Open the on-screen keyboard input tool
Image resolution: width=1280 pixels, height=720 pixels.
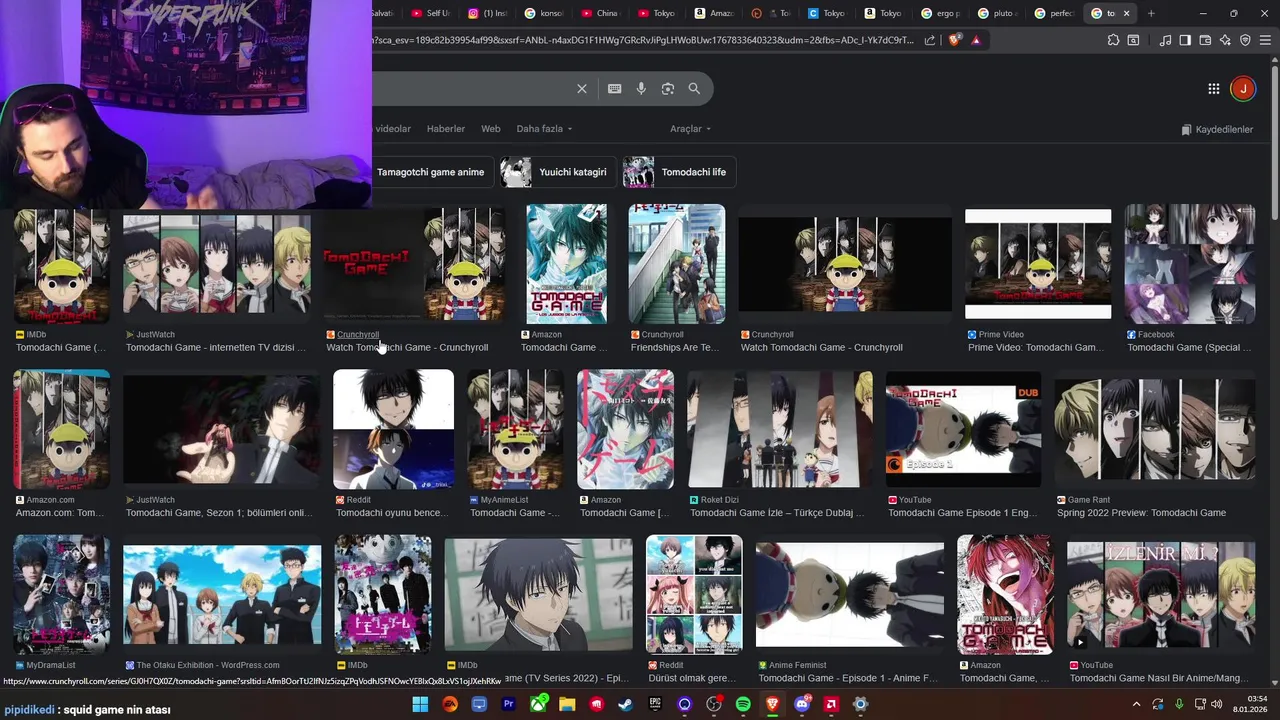point(615,89)
